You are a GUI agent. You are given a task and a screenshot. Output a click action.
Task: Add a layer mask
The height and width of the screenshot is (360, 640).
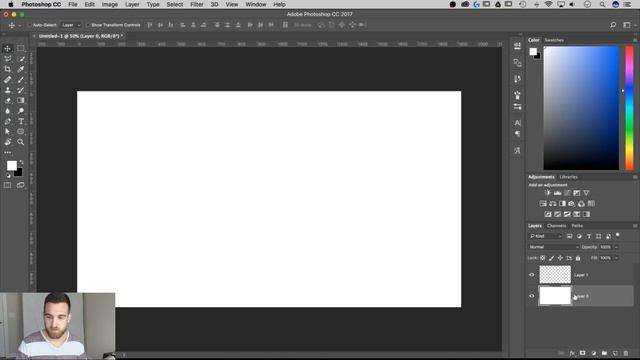582,353
